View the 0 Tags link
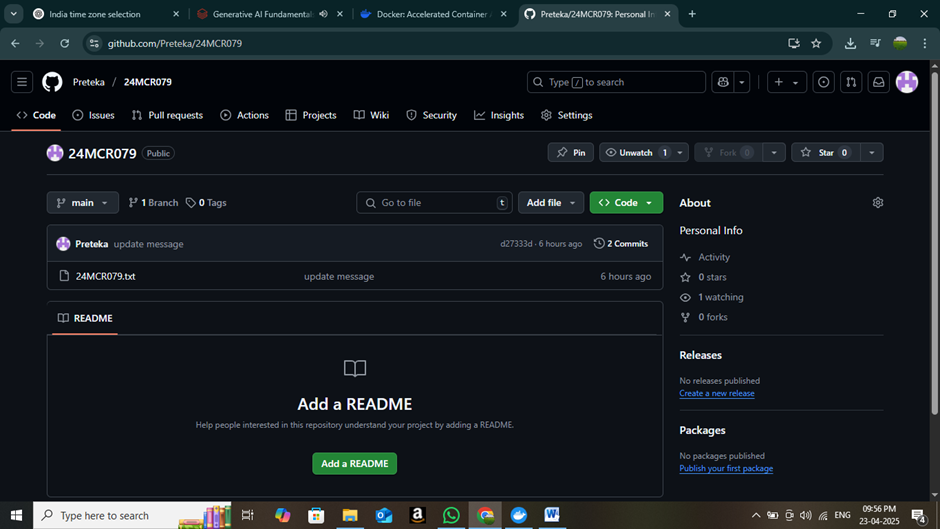Screen dimensions: 940x529 [x=206, y=203]
